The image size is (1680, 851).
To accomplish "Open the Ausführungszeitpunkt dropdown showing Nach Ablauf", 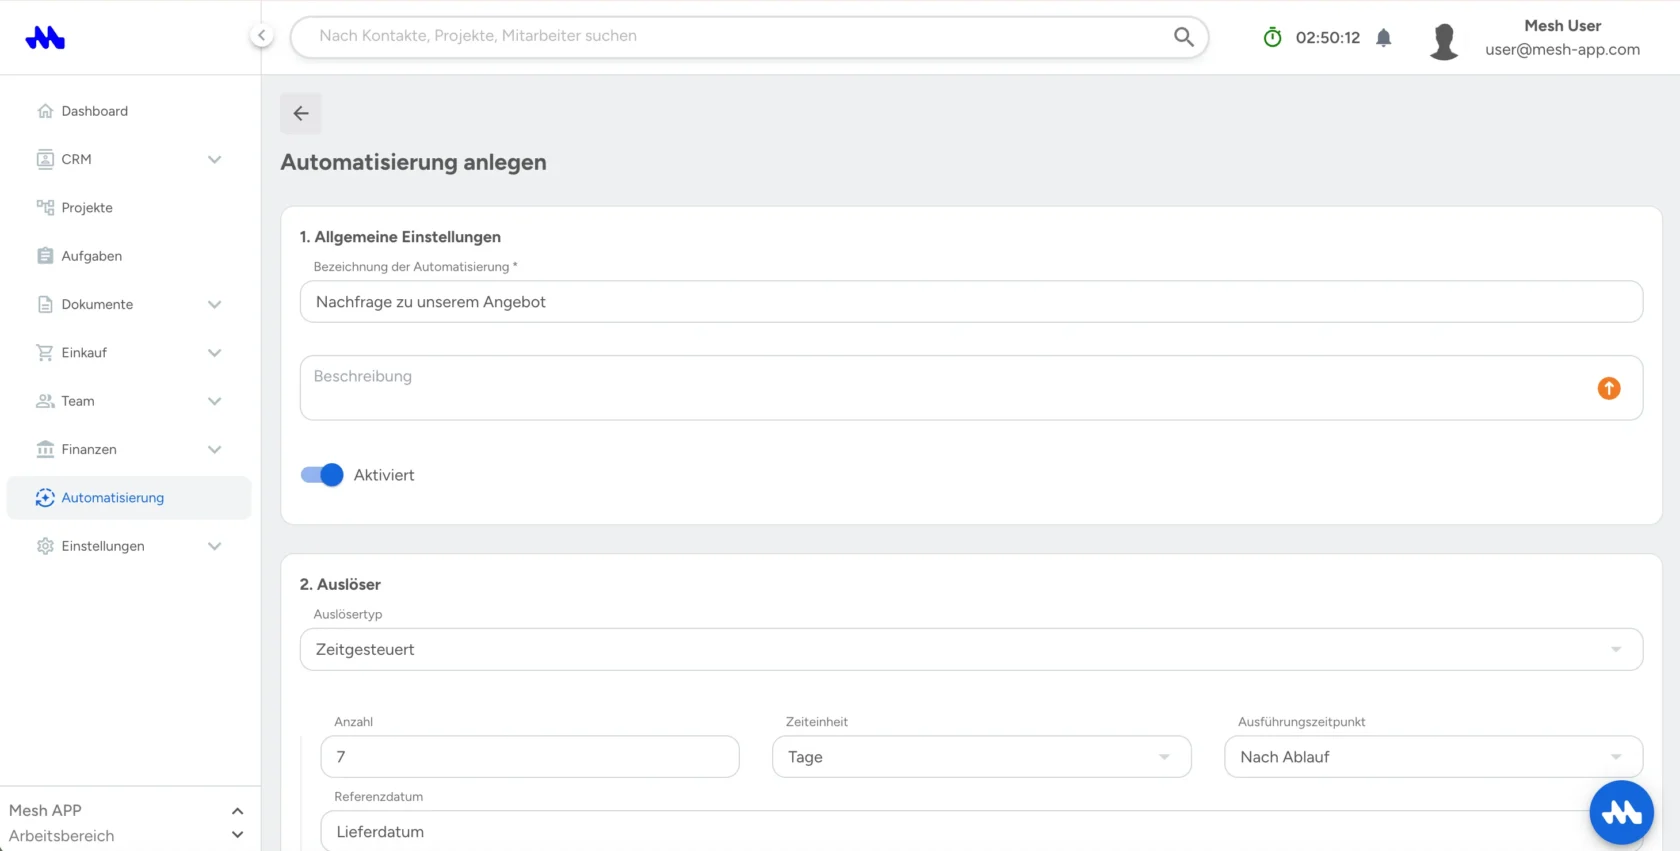I will click(1433, 757).
